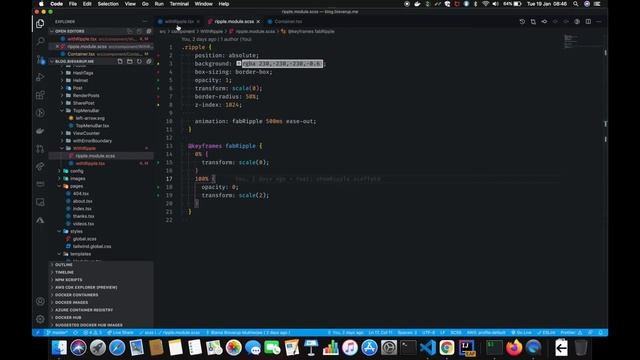Open the Explorer view in the activity bar

tap(40, 23)
